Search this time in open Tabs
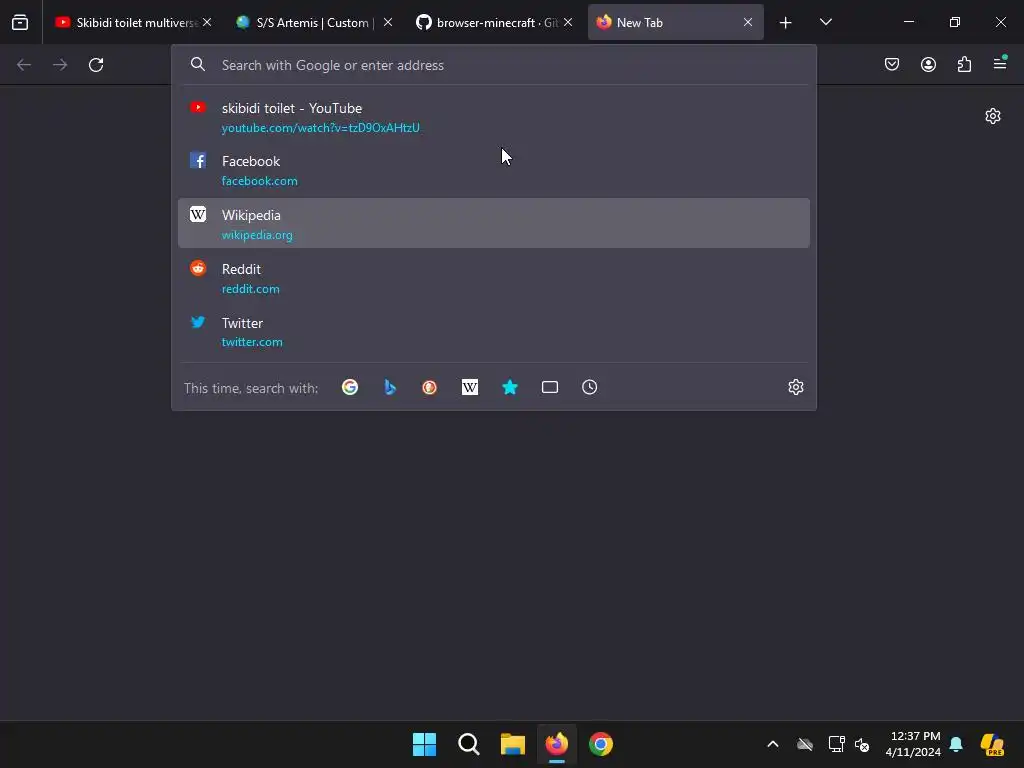1024x768 pixels. pyautogui.click(x=550, y=387)
